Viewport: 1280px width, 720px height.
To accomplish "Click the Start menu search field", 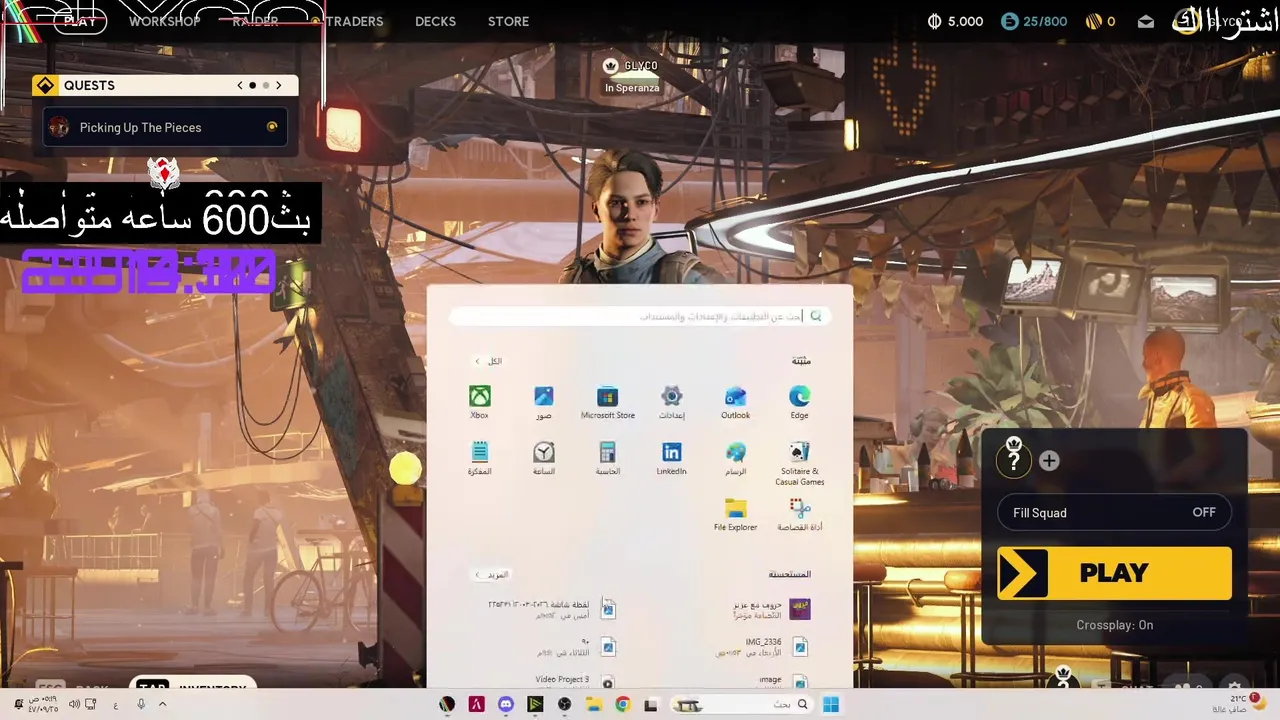I will 639,316.
